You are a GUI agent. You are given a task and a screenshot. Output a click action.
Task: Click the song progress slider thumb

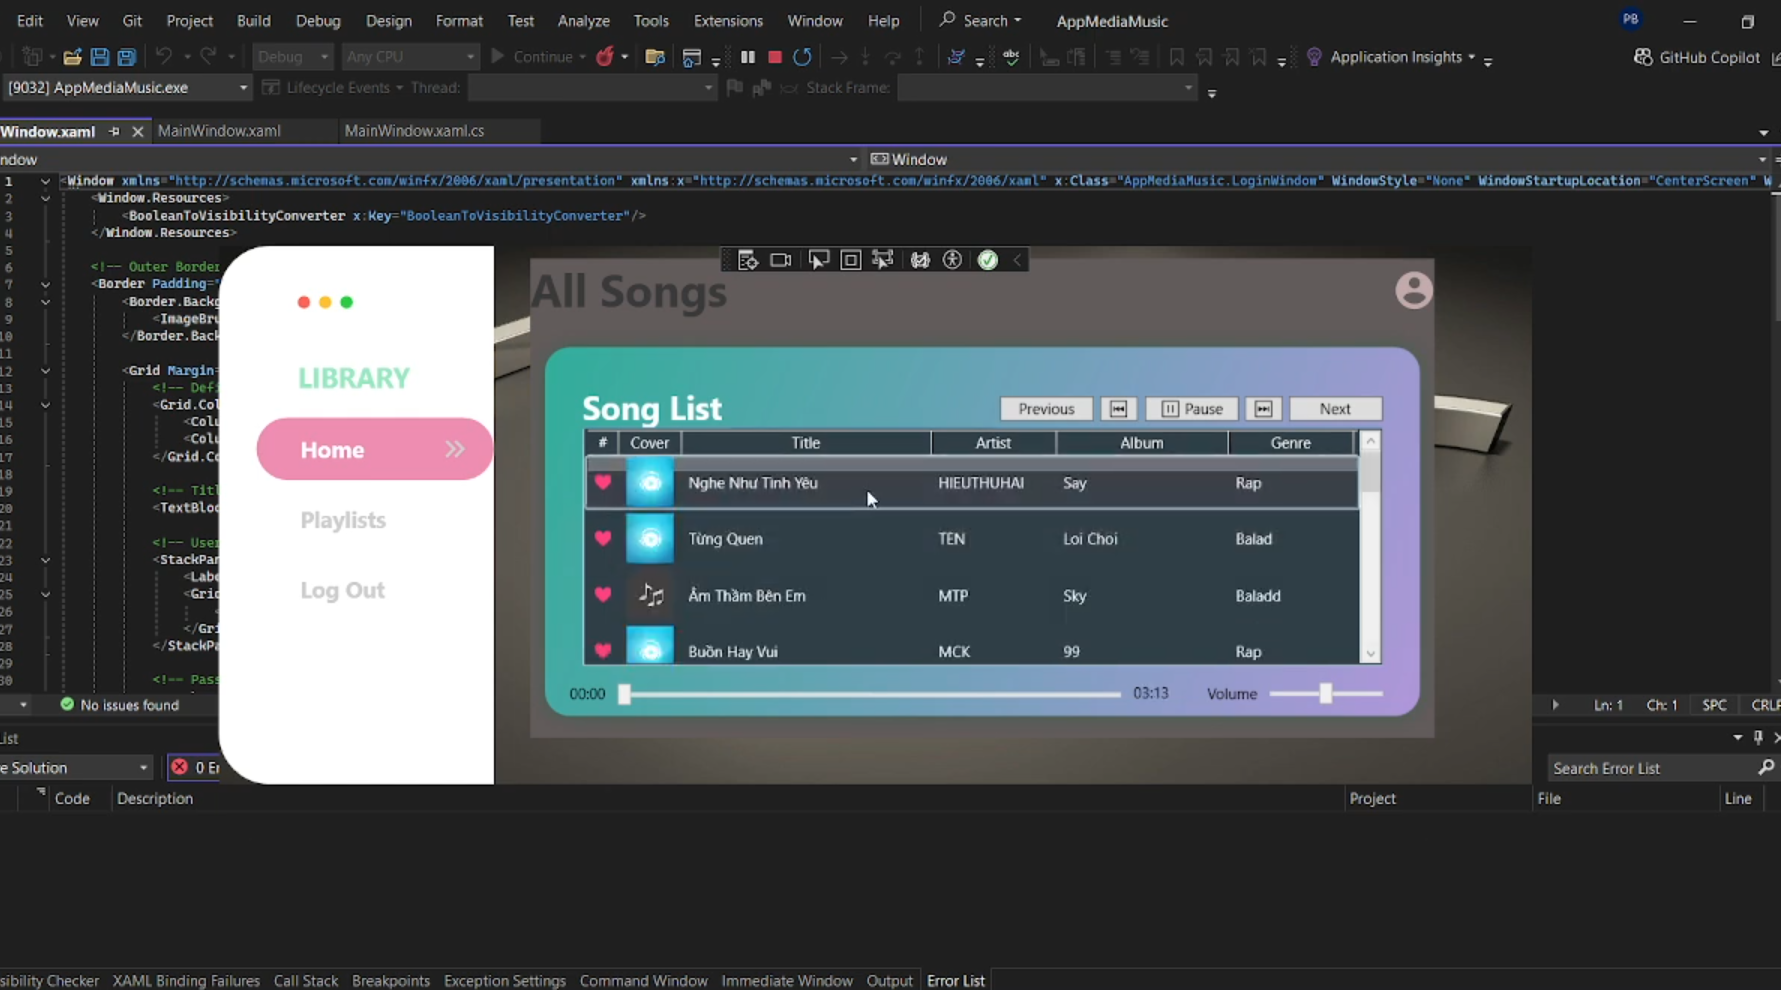tap(624, 694)
